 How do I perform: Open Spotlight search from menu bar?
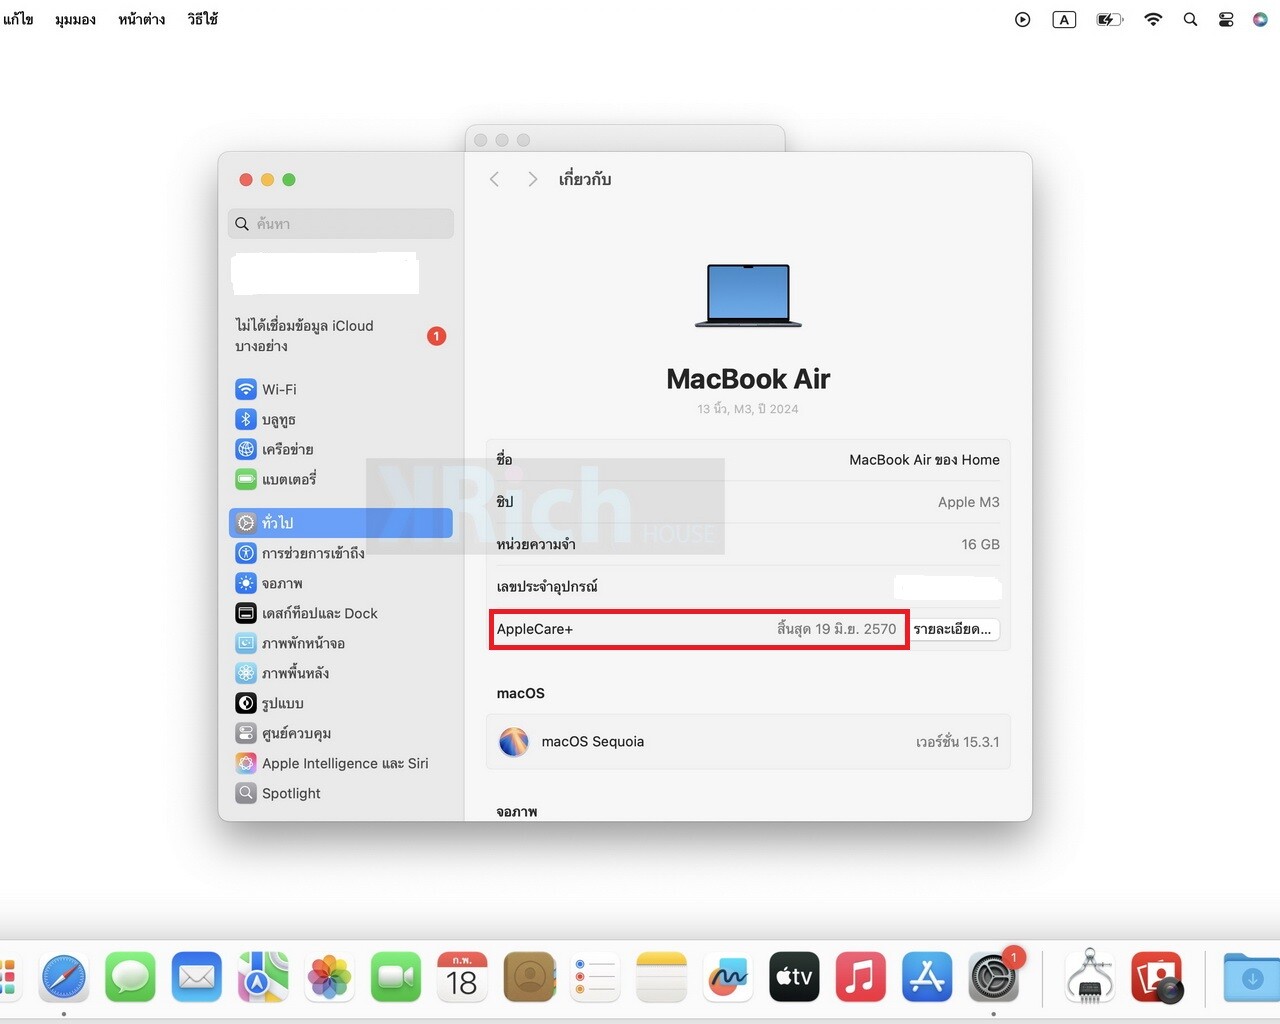click(x=1190, y=19)
